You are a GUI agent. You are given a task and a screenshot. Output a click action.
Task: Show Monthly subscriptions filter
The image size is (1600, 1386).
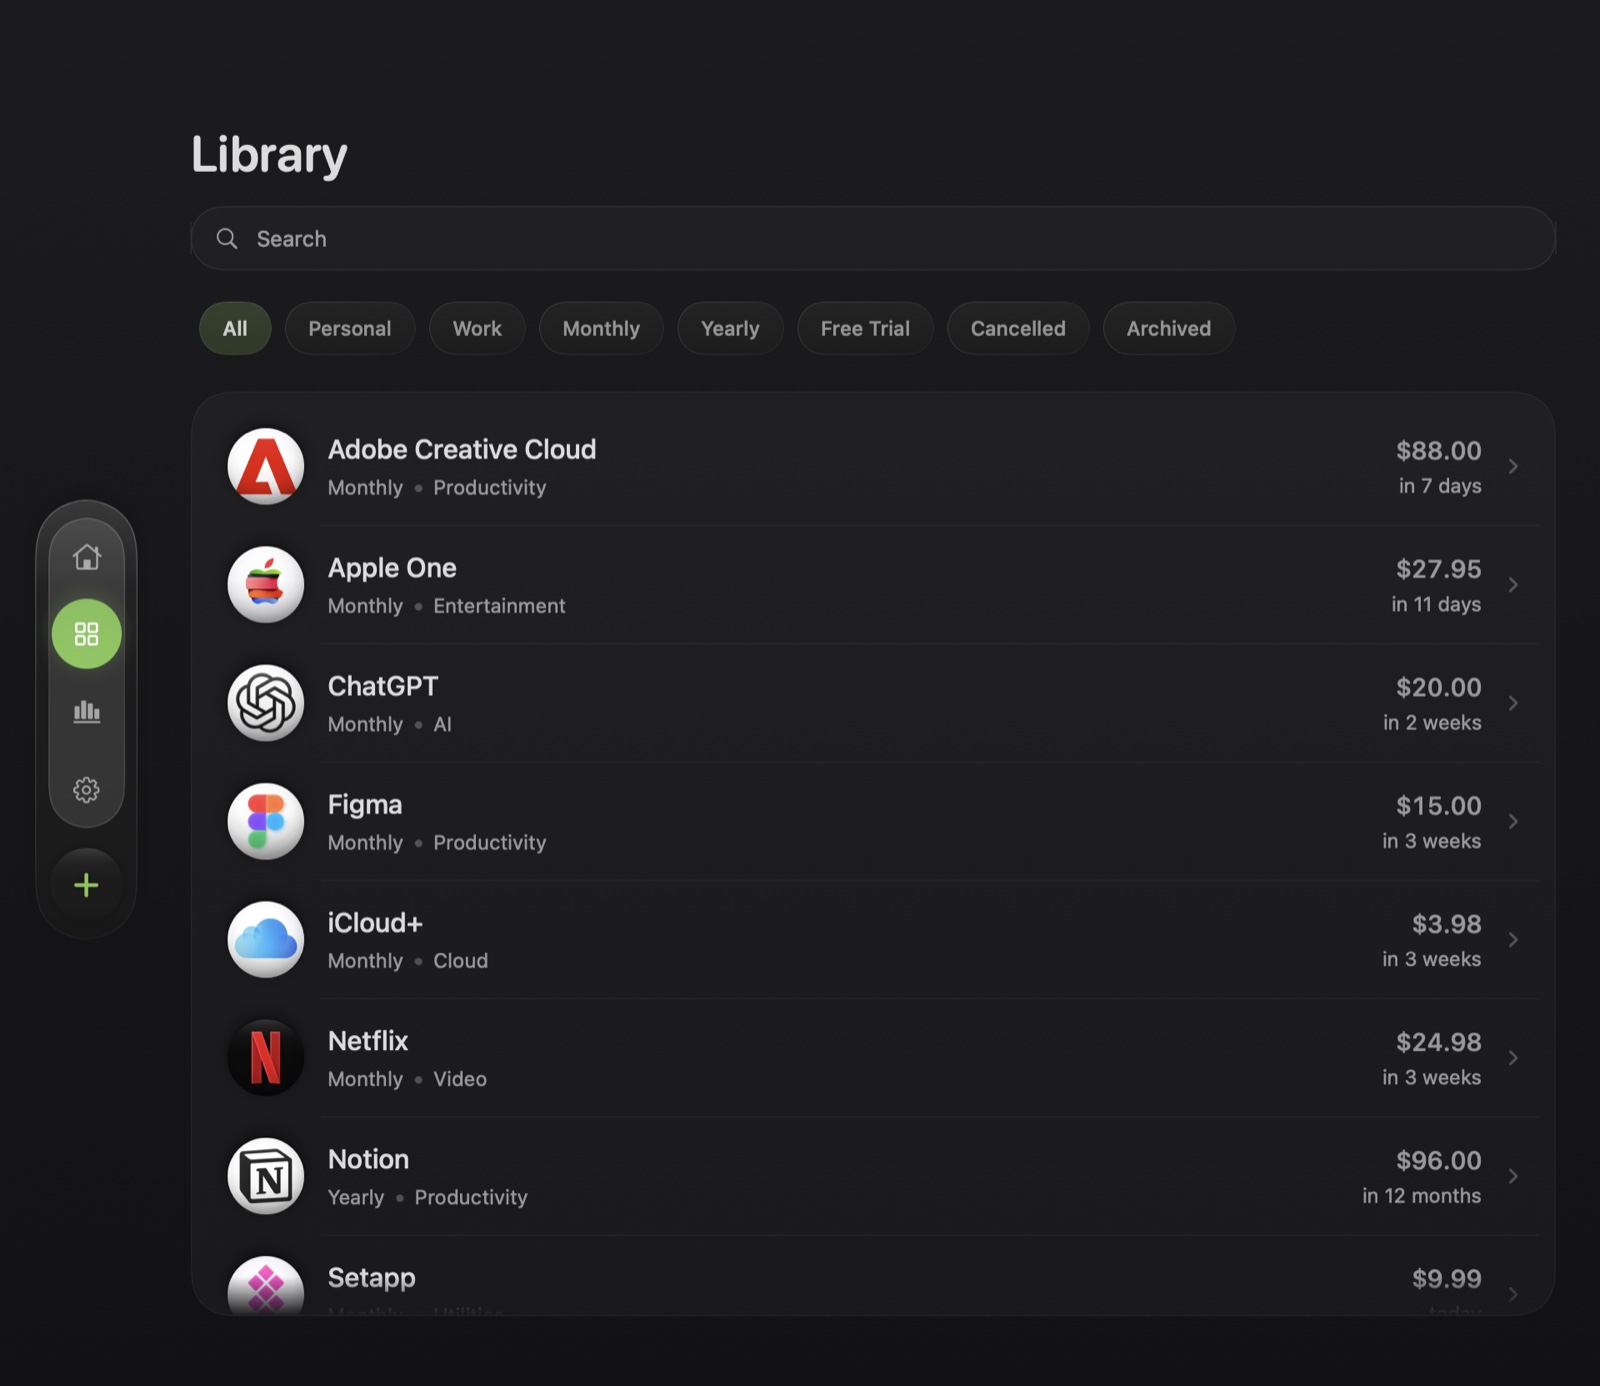[x=601, y=328]
